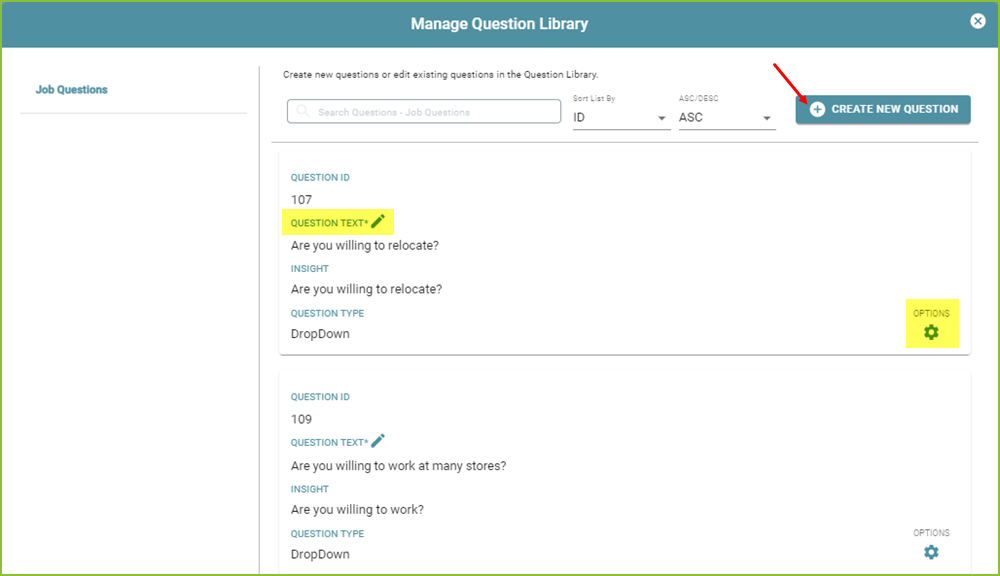Image resolution: width=1000 pixels, height=576 pixels.
Task: Click DropDown type of question 109
Action: pyautogui.click(x=320, y=554)
